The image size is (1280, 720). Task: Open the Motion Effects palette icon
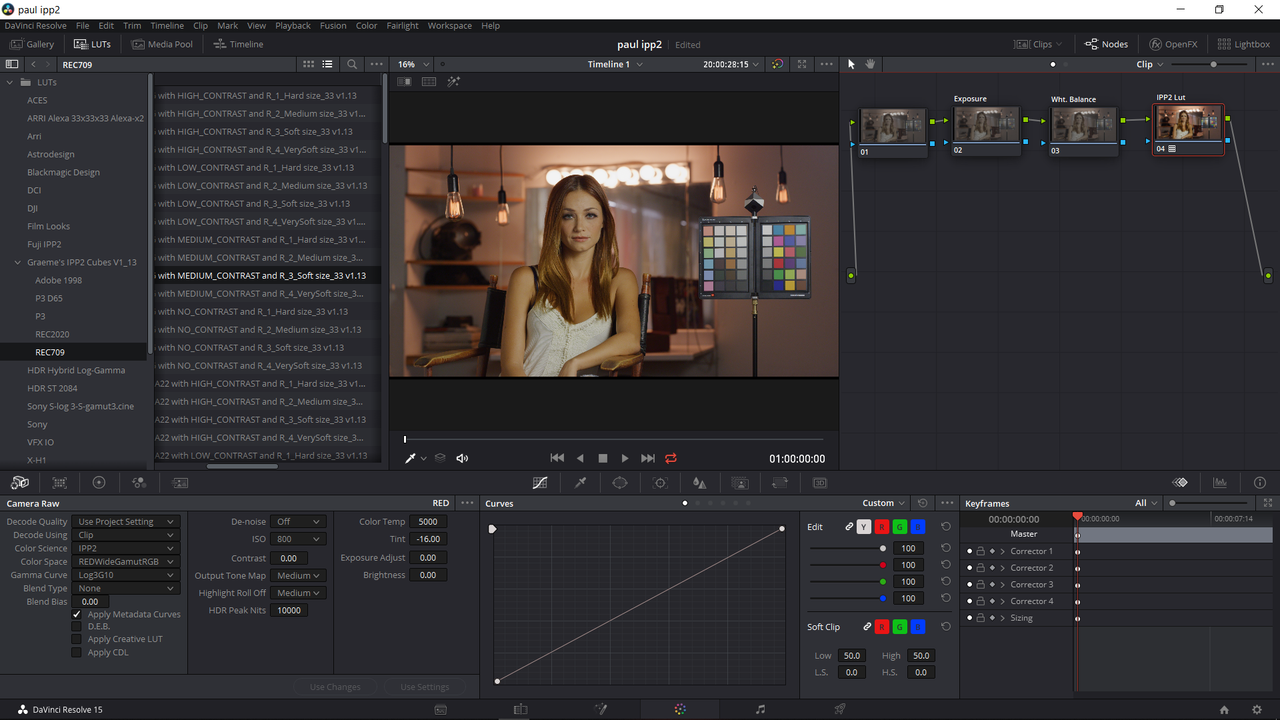coord(180,482)
